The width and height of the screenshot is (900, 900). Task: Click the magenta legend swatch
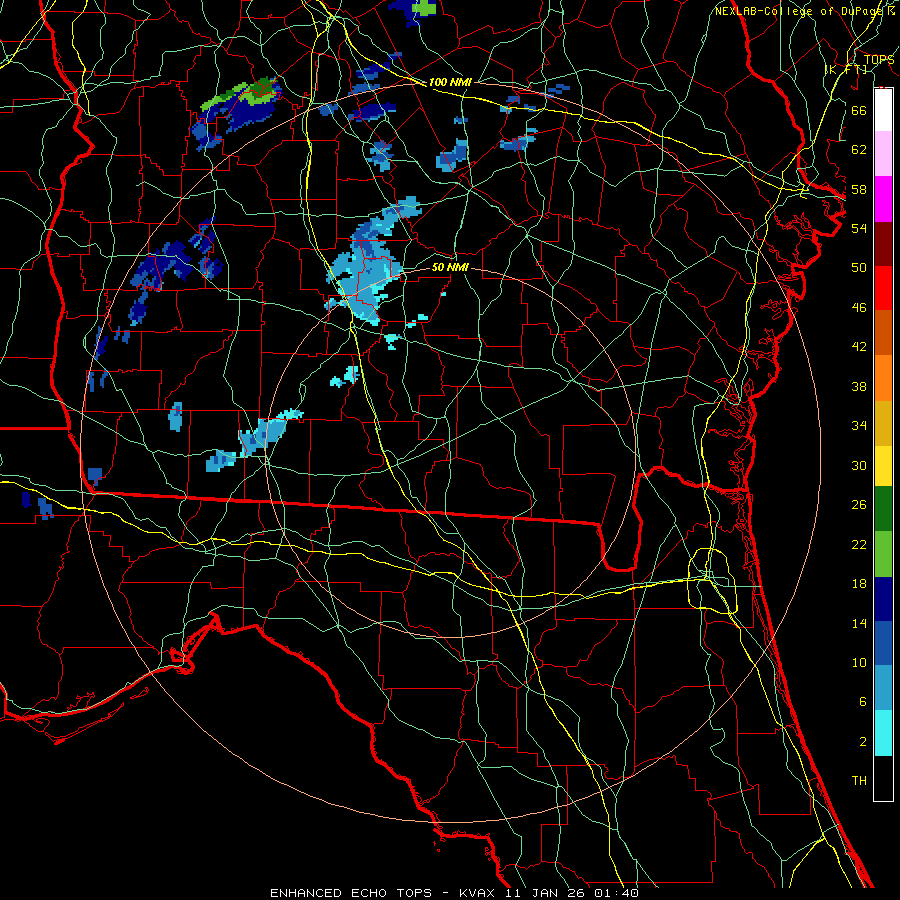pyautogui.click(x=883, y=199)
